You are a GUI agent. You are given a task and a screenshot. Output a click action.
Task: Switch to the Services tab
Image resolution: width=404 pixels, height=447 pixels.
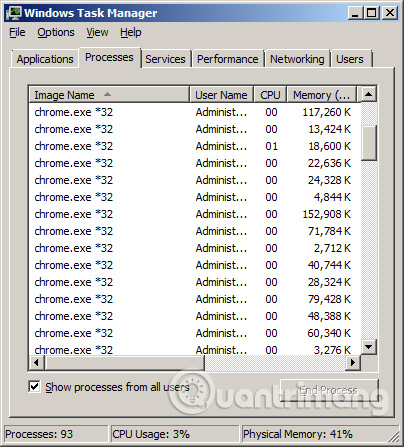pyautogui.click(x=165, y=59)
